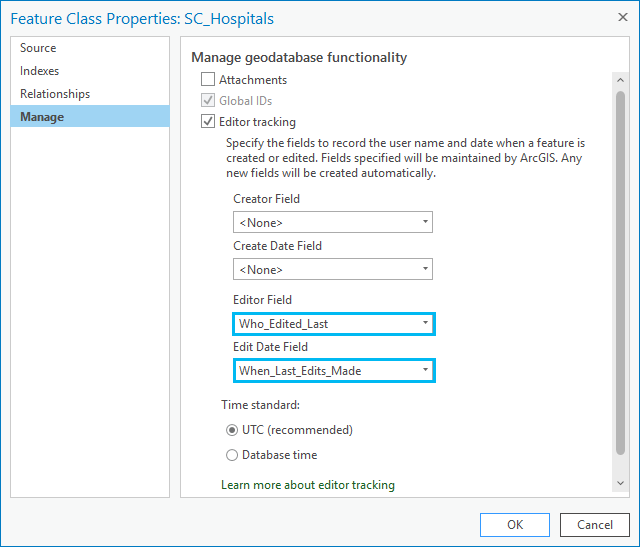Open the Editor Field dropdown arrow
This screenshot has width=640, height=547.
(425, 324)
